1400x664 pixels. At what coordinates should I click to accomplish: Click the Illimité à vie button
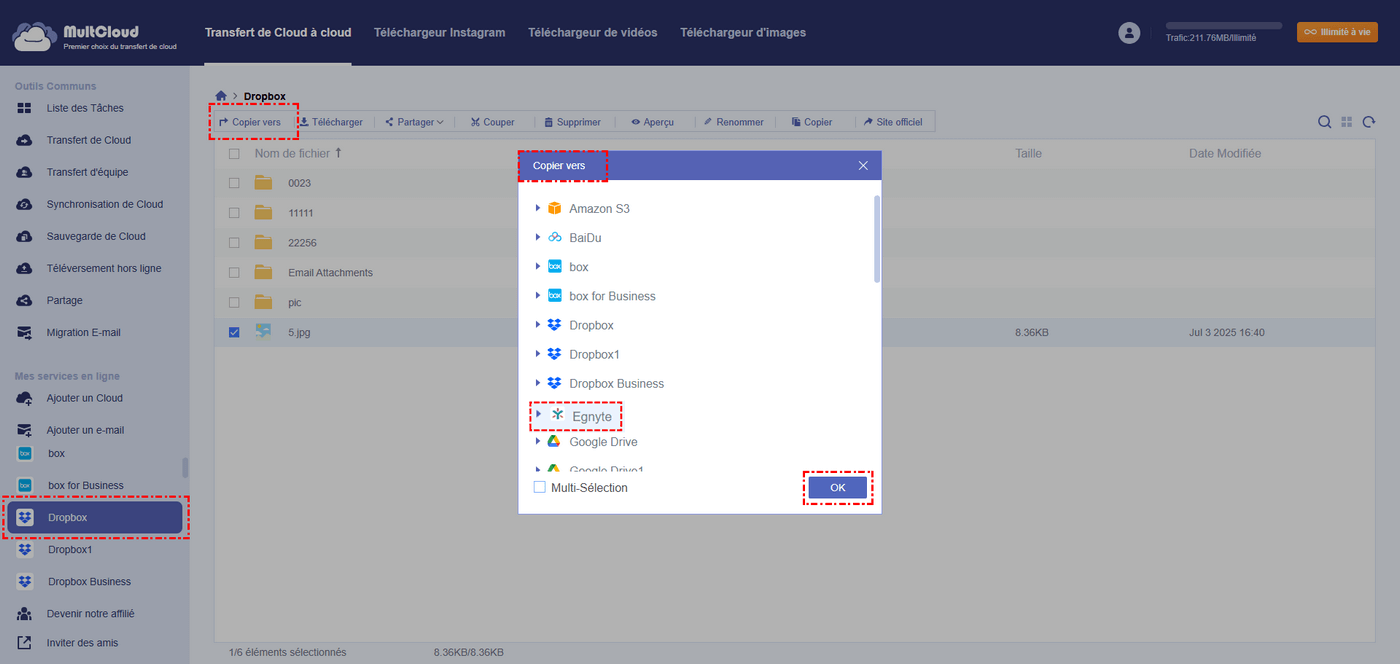tap(1337, 32)
